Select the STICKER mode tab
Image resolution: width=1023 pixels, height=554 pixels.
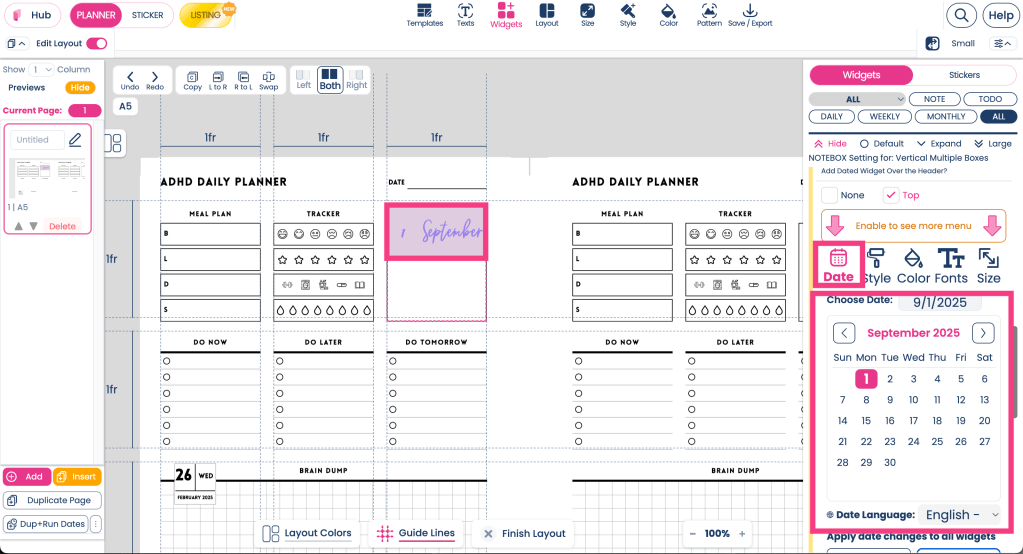point(148,15)
